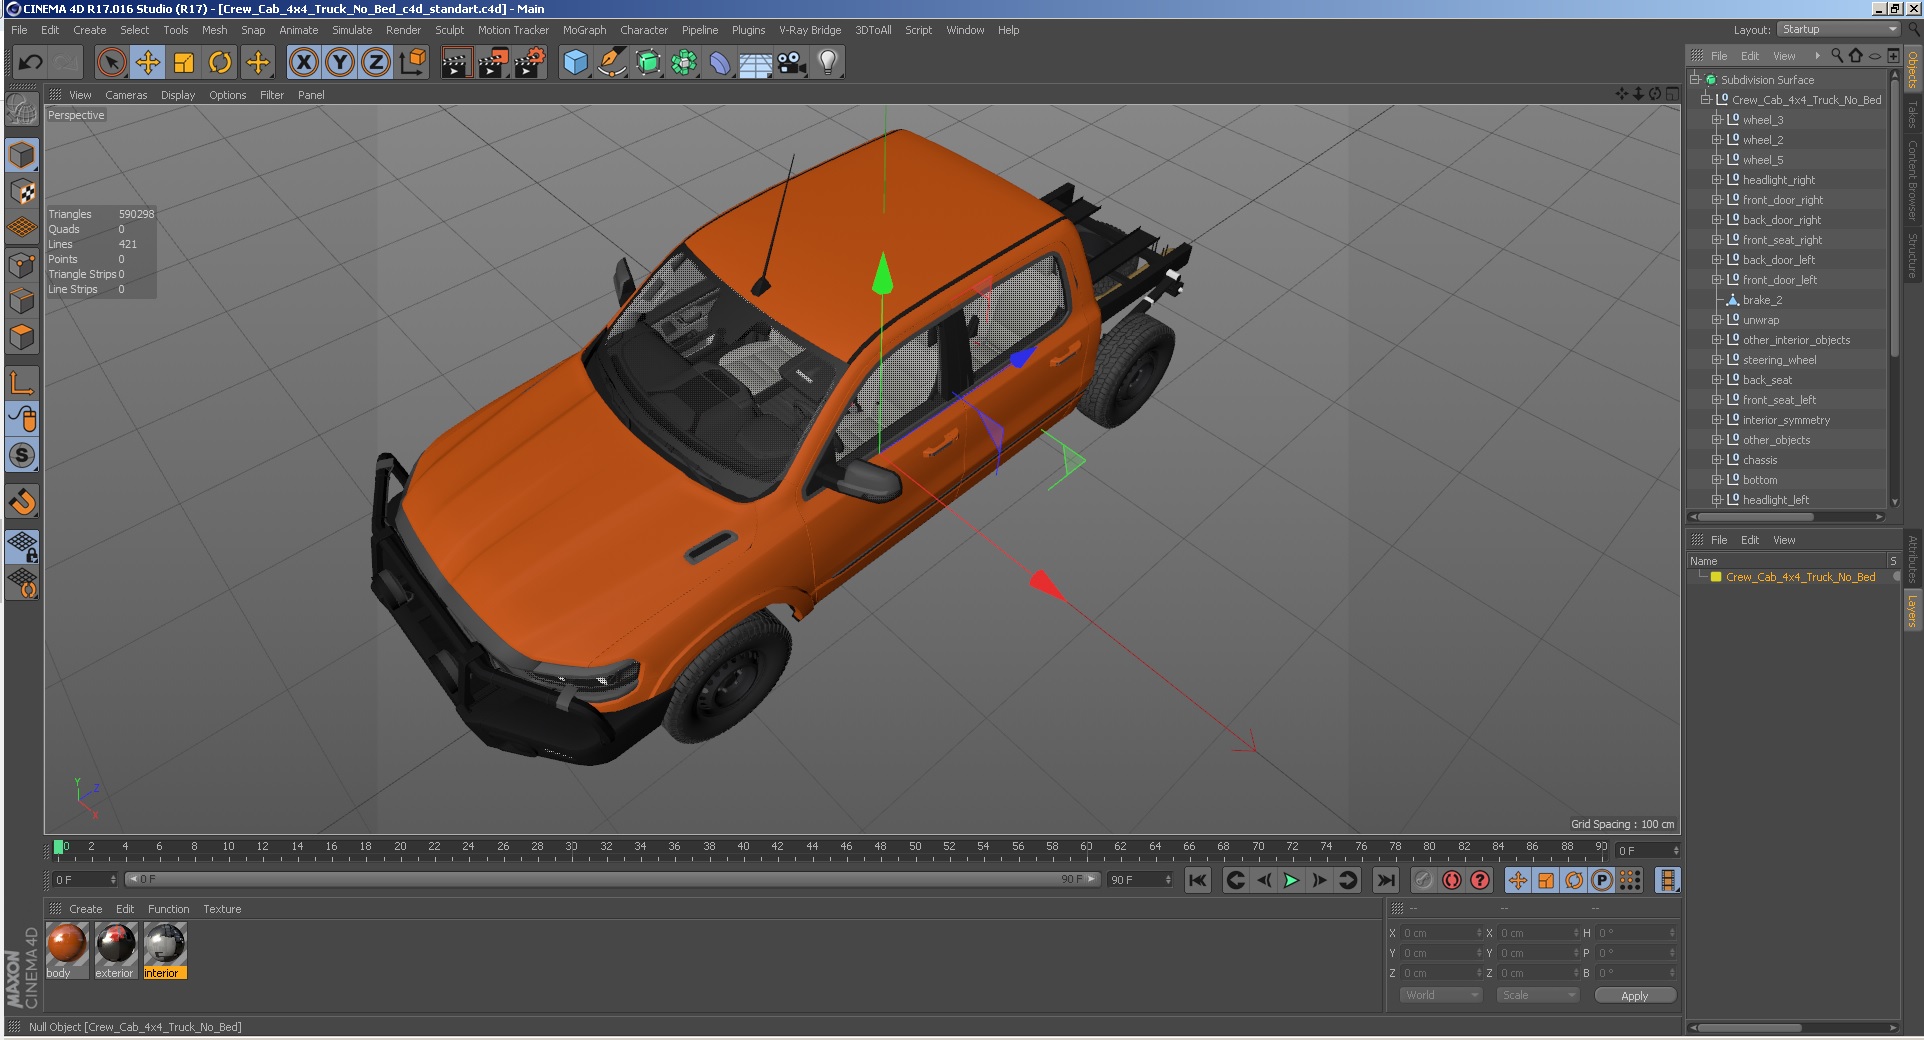Click the Position X coordinate field
This screenshot has width=1924, height=1040.
point(1441,933)
